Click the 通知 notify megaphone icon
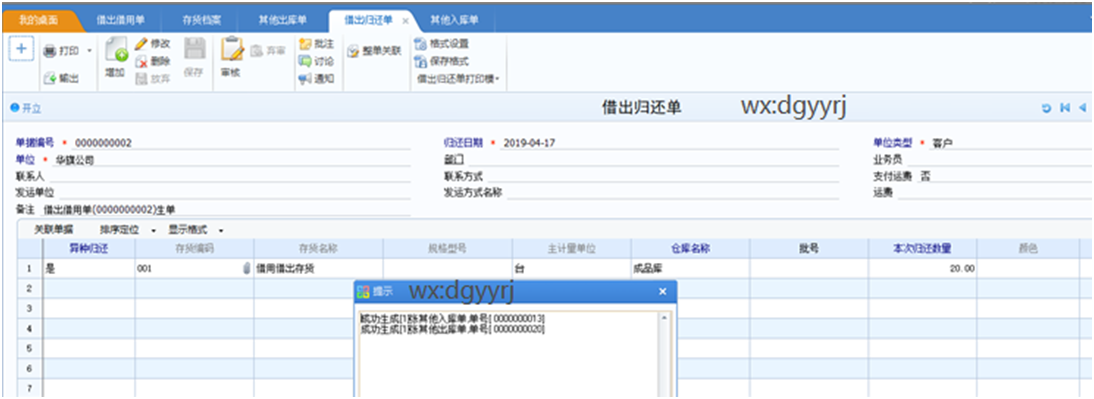 (x=305, y=78)
